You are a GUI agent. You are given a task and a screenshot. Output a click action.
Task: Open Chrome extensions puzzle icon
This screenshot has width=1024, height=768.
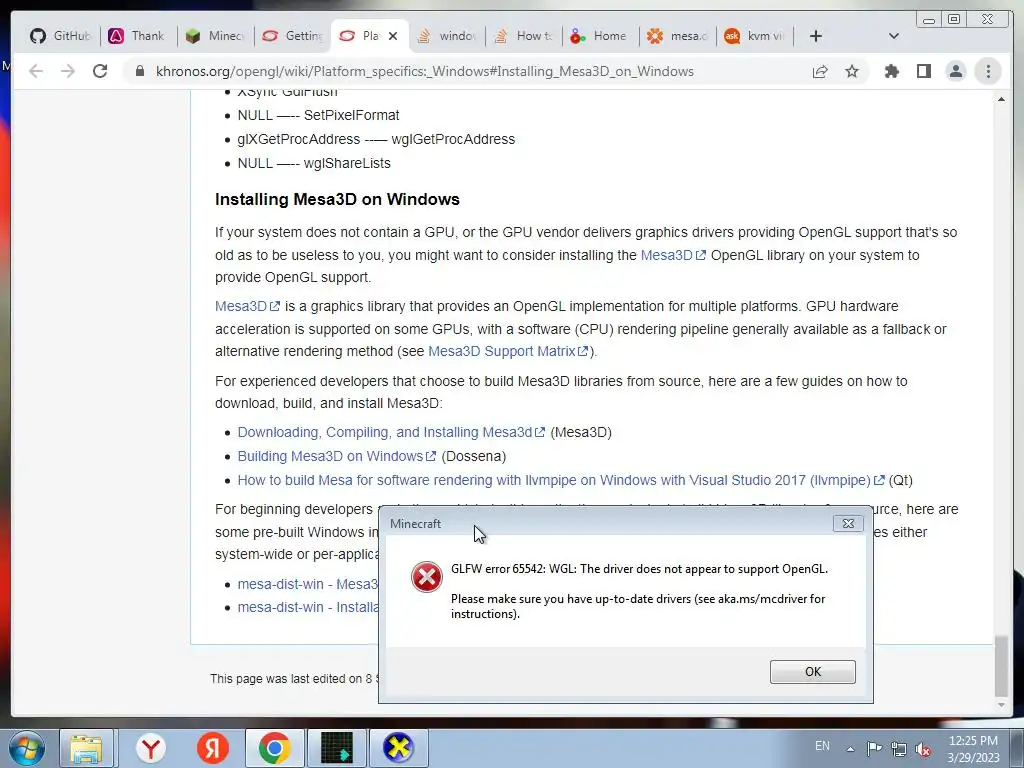(x=891, y=71)
